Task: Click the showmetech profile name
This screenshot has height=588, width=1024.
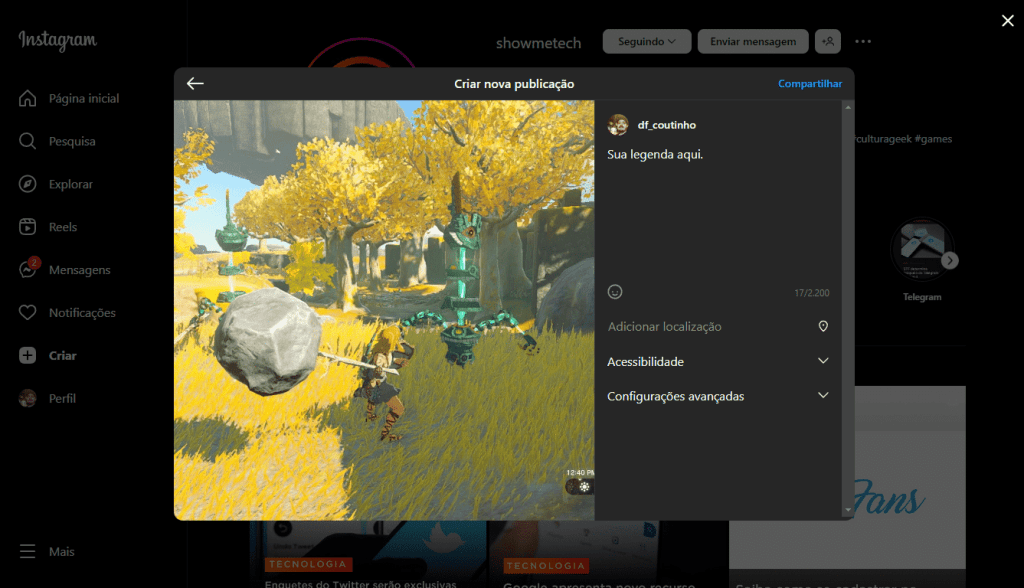Action: 538,43
